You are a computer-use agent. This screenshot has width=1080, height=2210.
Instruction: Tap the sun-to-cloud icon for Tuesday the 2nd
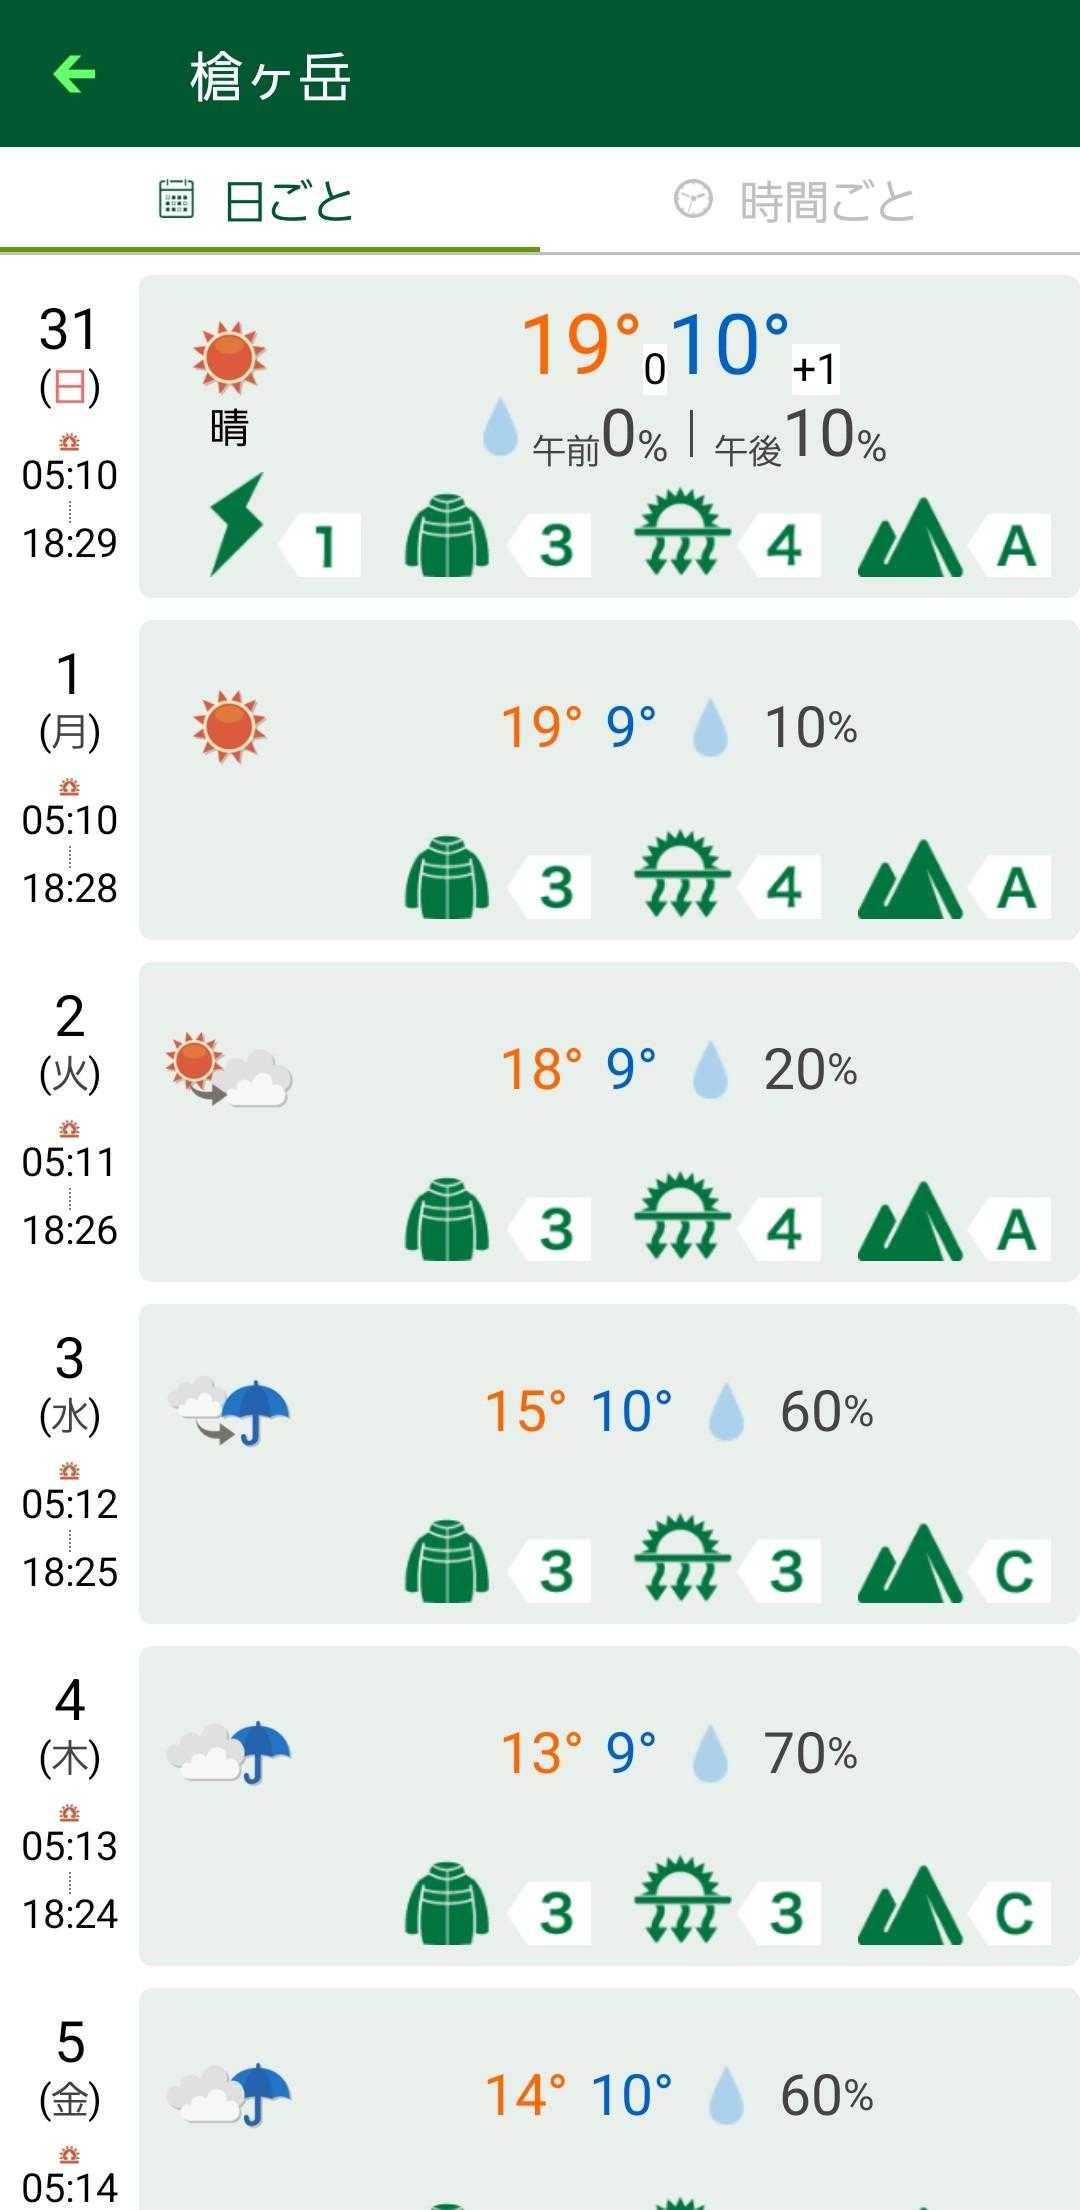(x=229, y=1070)
